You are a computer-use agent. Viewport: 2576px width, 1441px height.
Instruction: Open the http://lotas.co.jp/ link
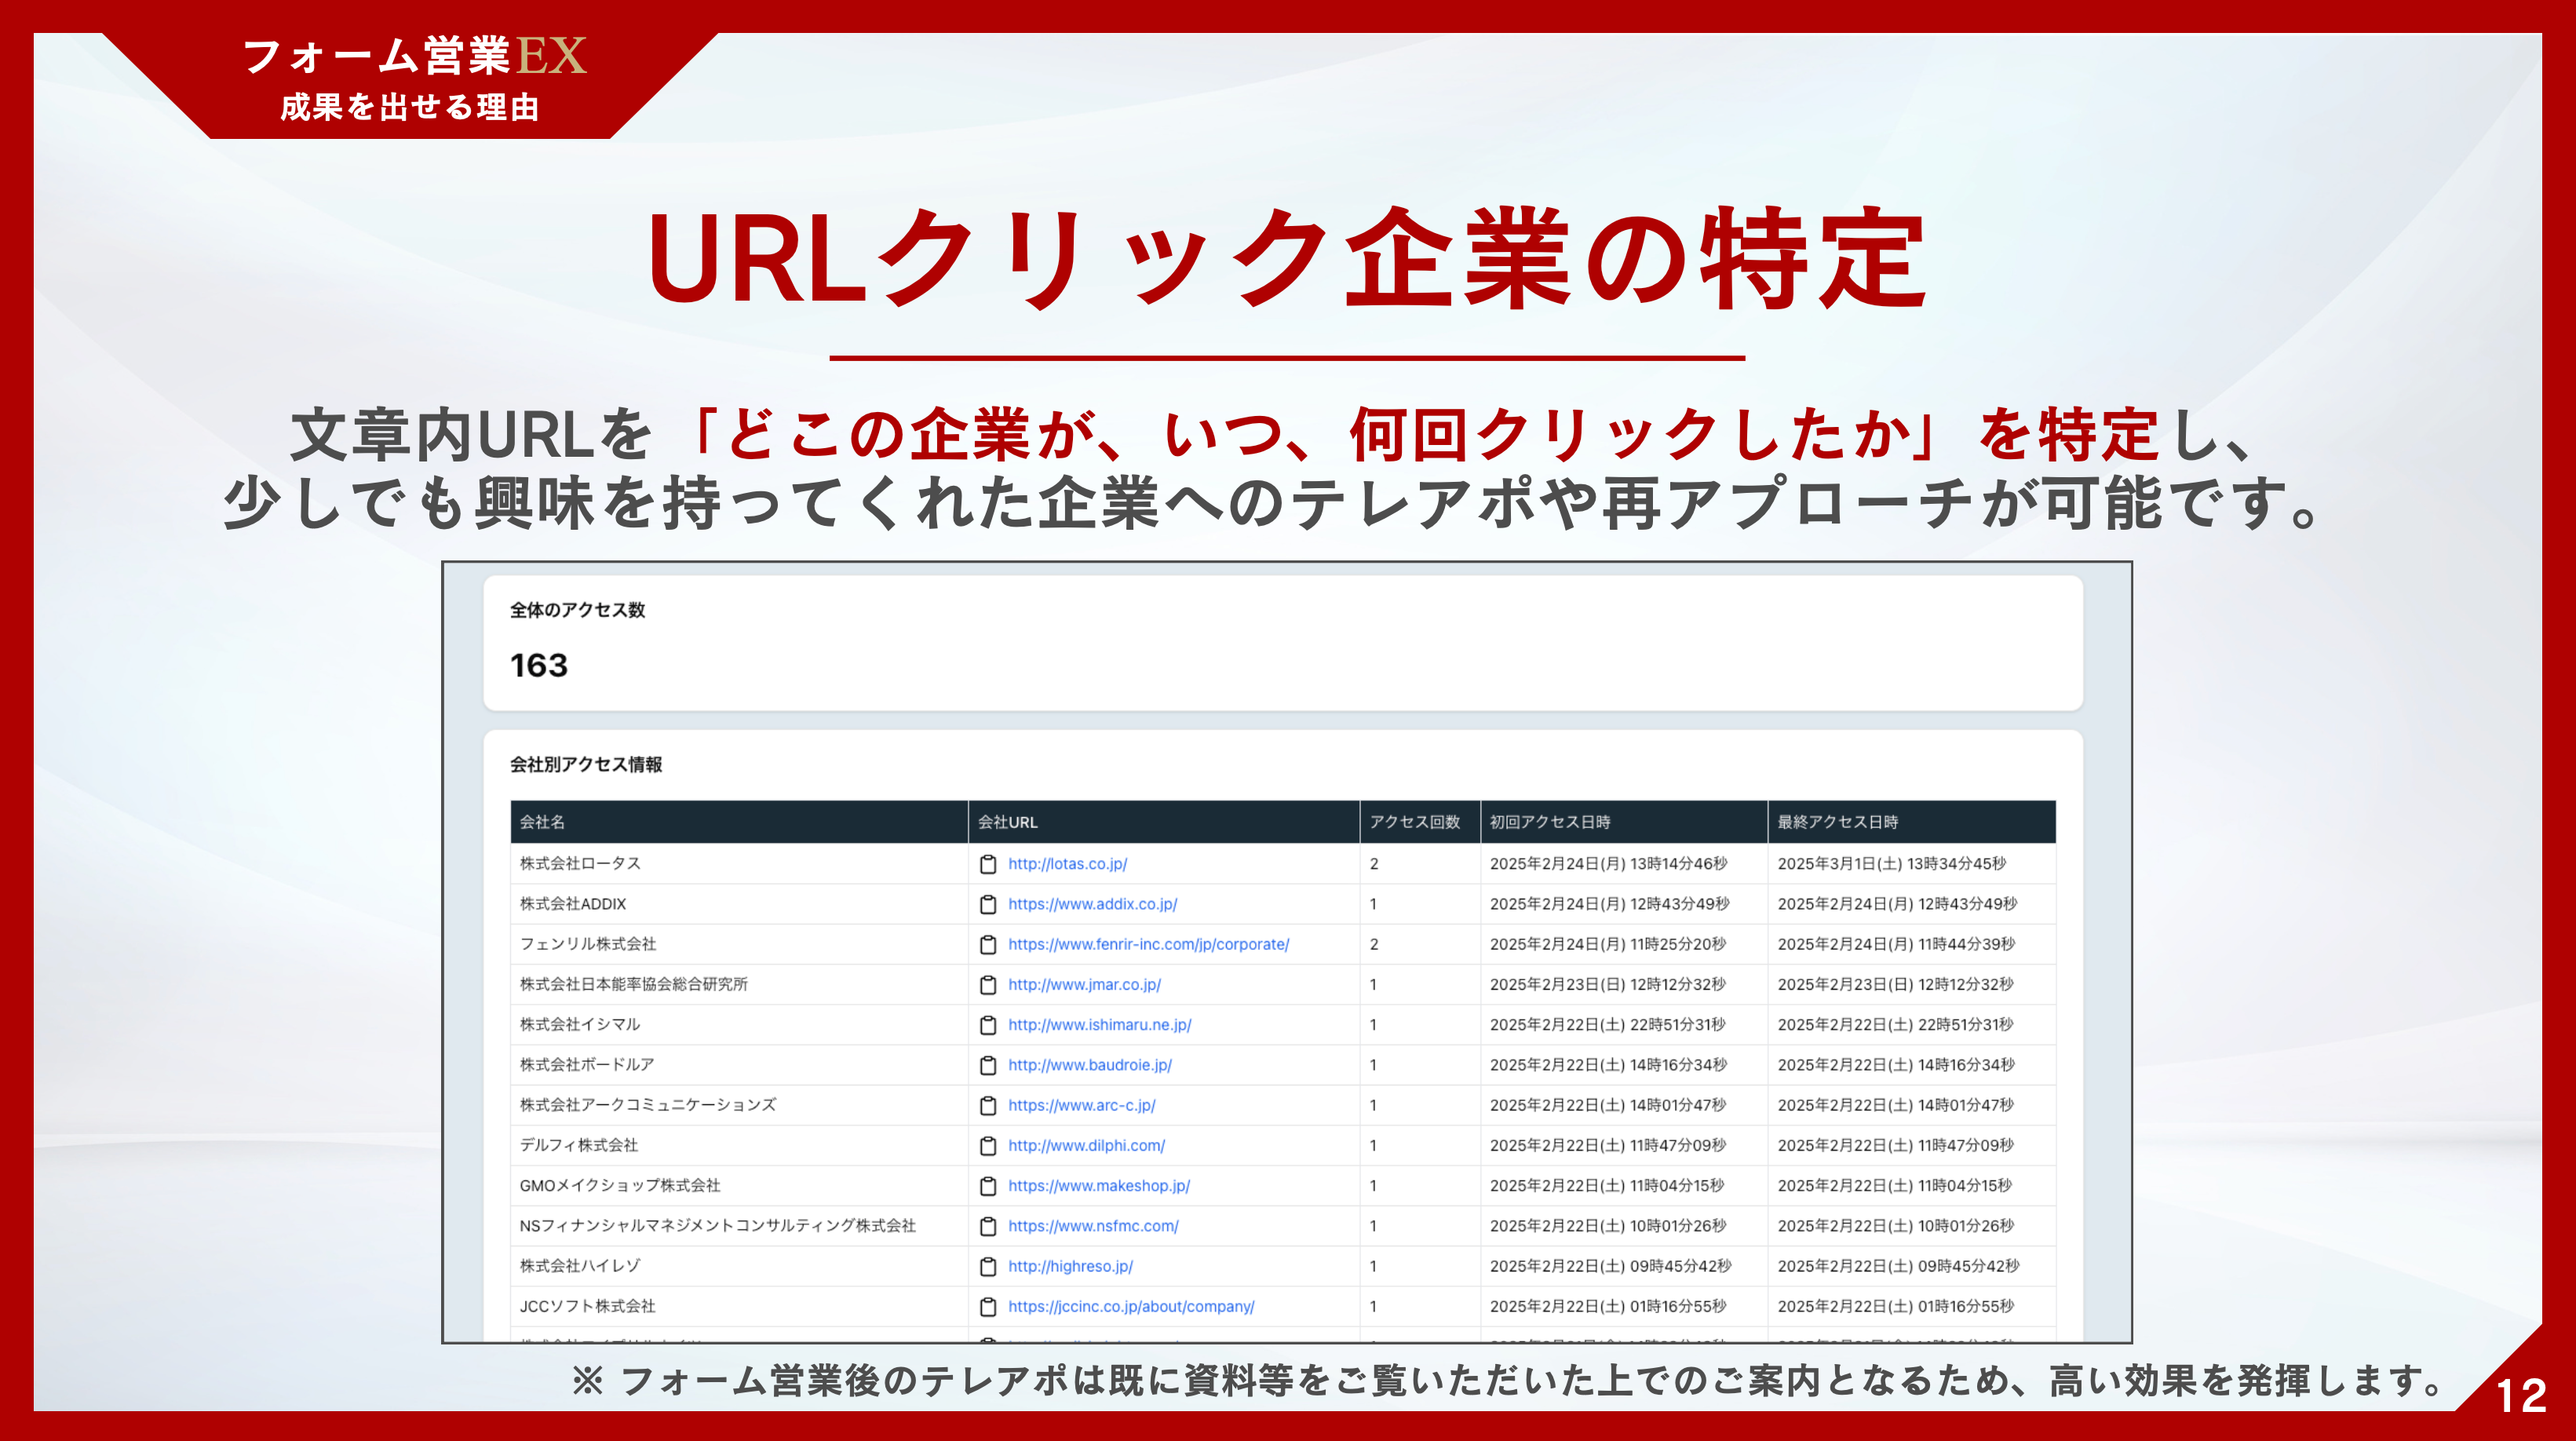point(1067,864)
